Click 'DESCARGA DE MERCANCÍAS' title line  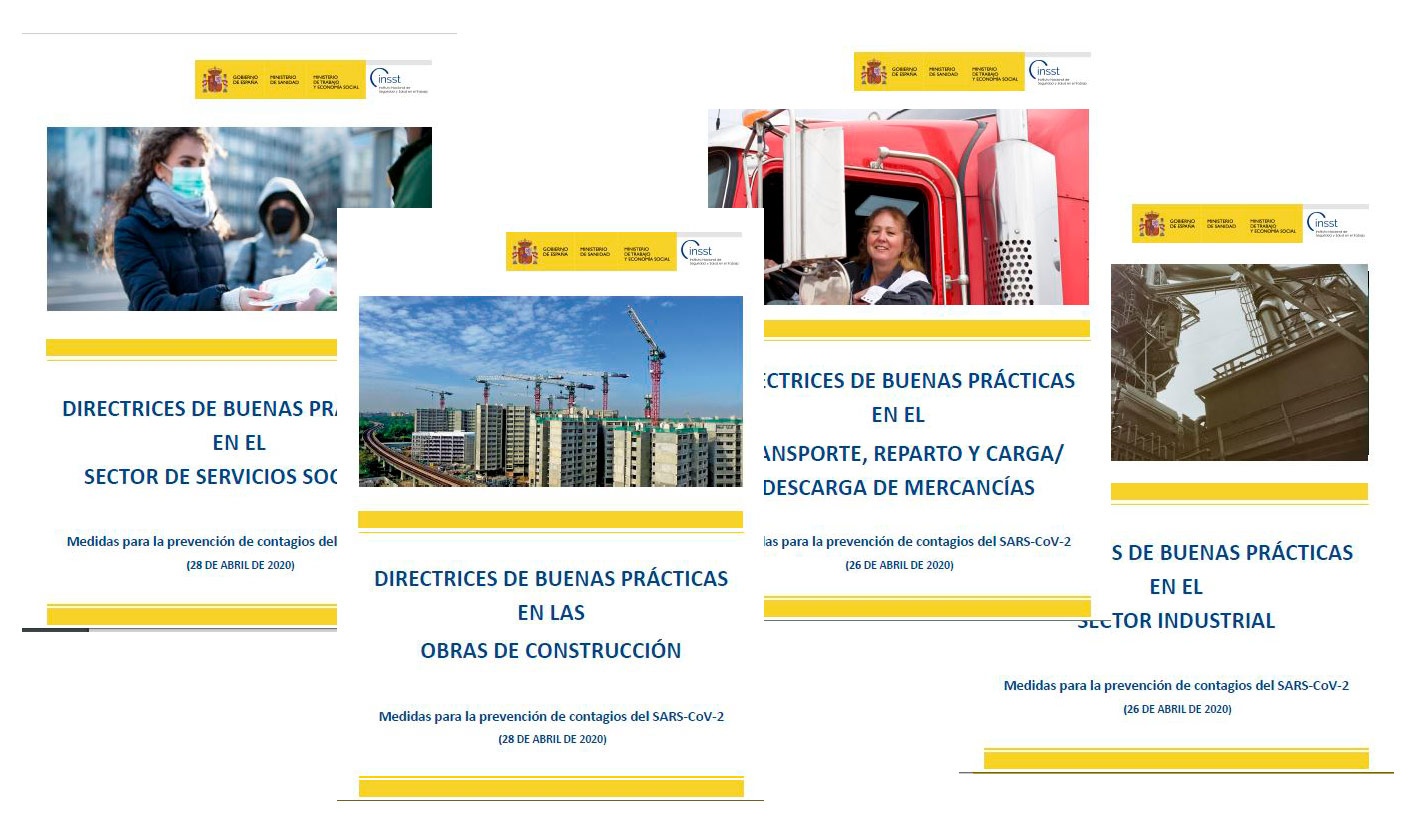pos(899,489)
